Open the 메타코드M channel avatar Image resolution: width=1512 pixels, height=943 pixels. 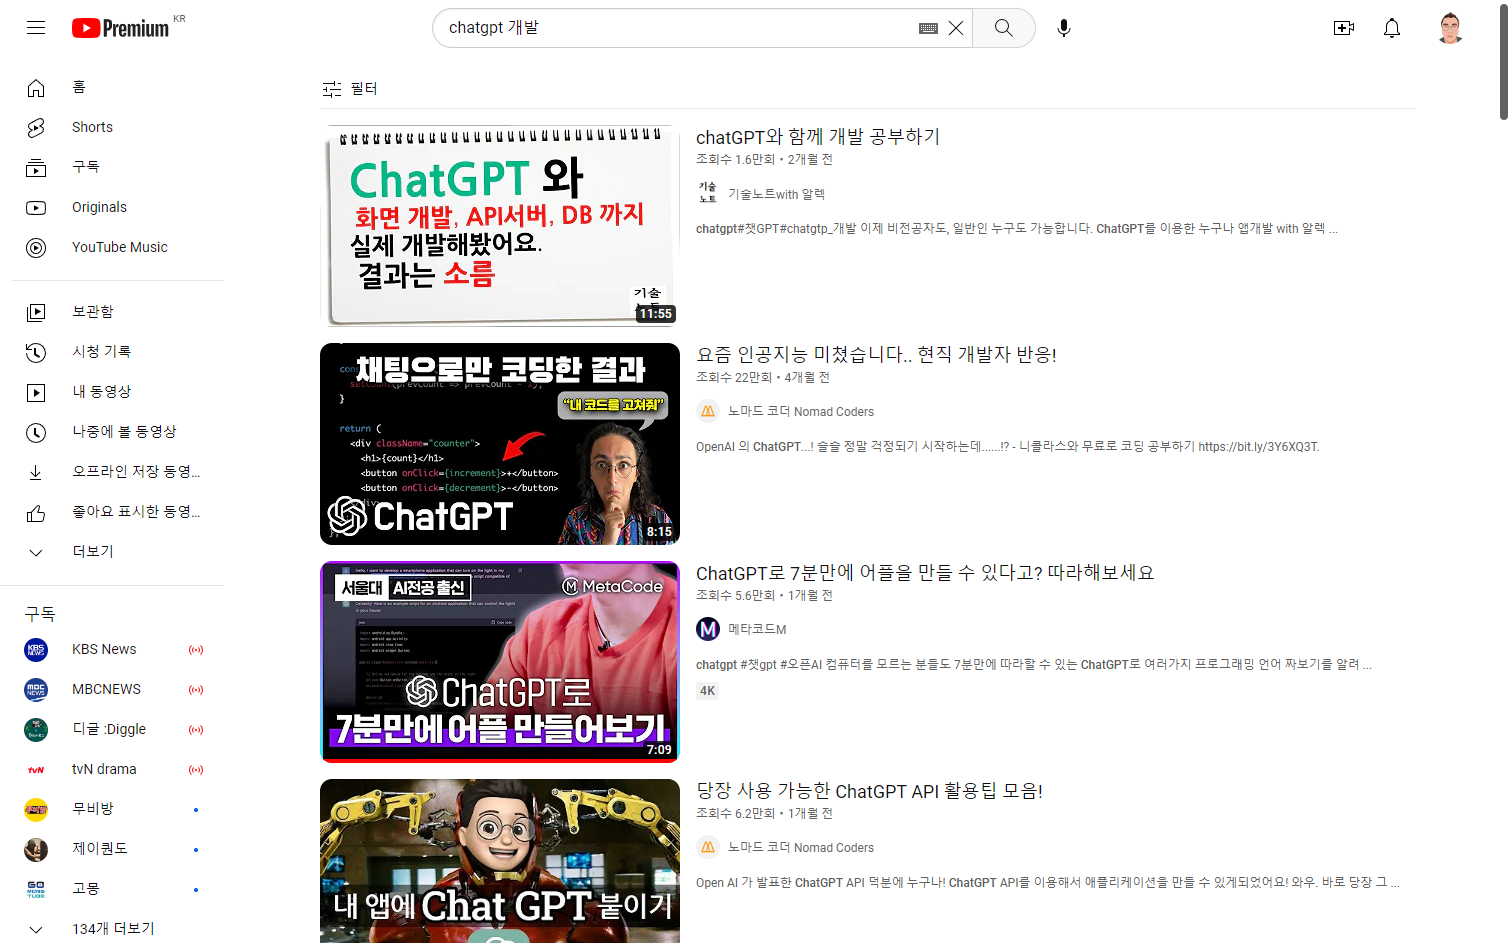[x=708, y=629]
